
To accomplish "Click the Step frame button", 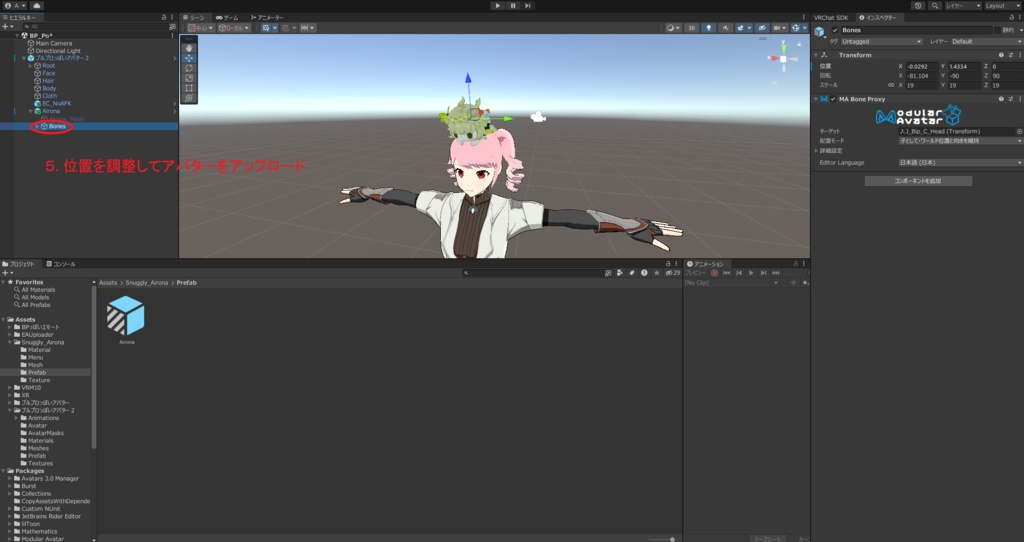I will (x=528, y=5).
